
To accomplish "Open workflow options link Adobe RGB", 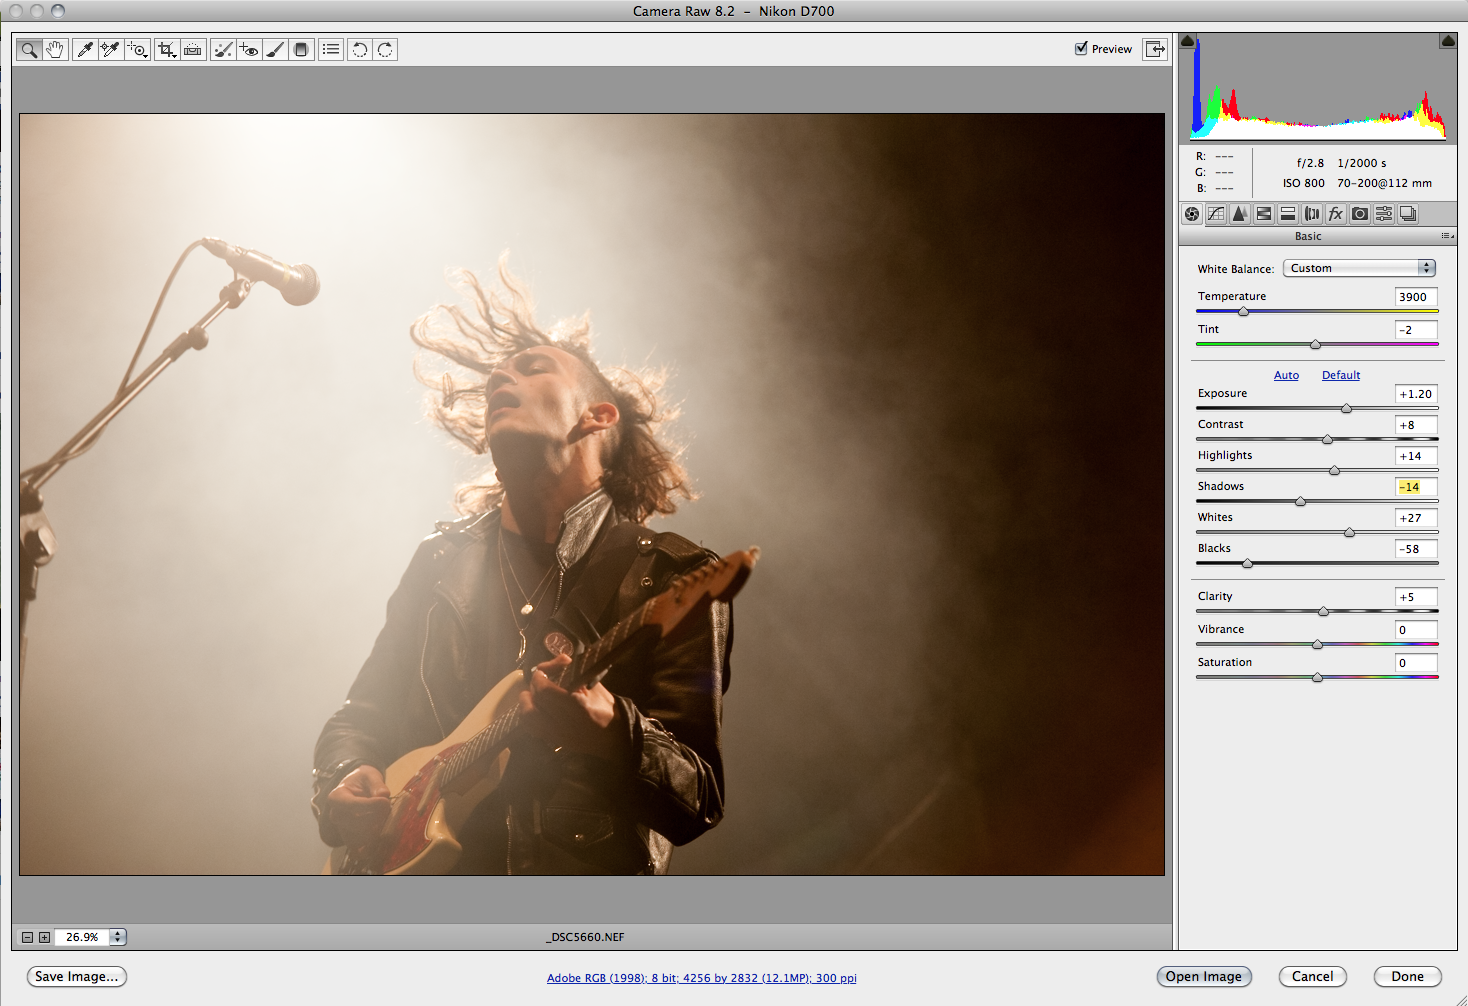I will (x=702, y=978).
